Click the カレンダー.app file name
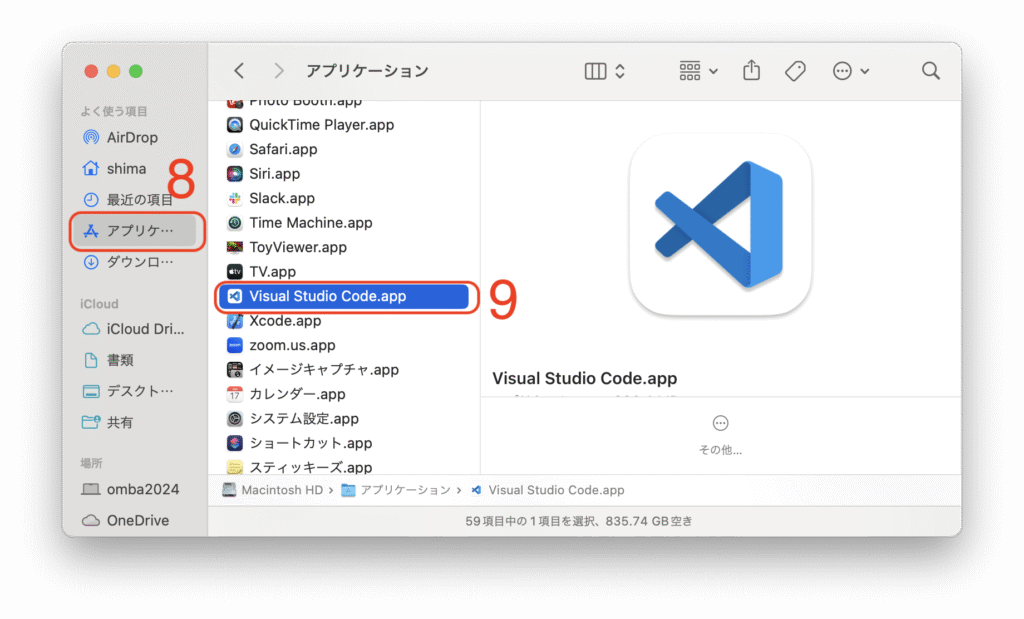1024x619 pixels. 298,394
